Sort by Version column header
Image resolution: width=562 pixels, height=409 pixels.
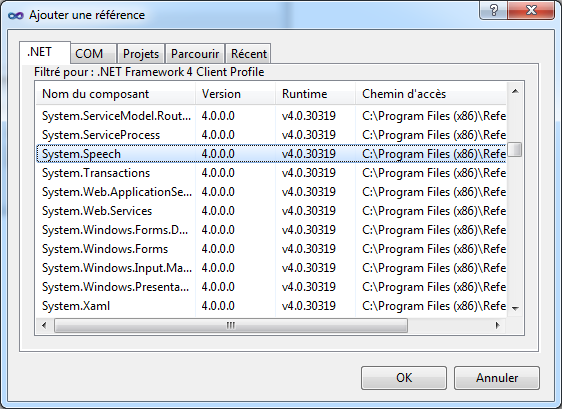(235, 94)
